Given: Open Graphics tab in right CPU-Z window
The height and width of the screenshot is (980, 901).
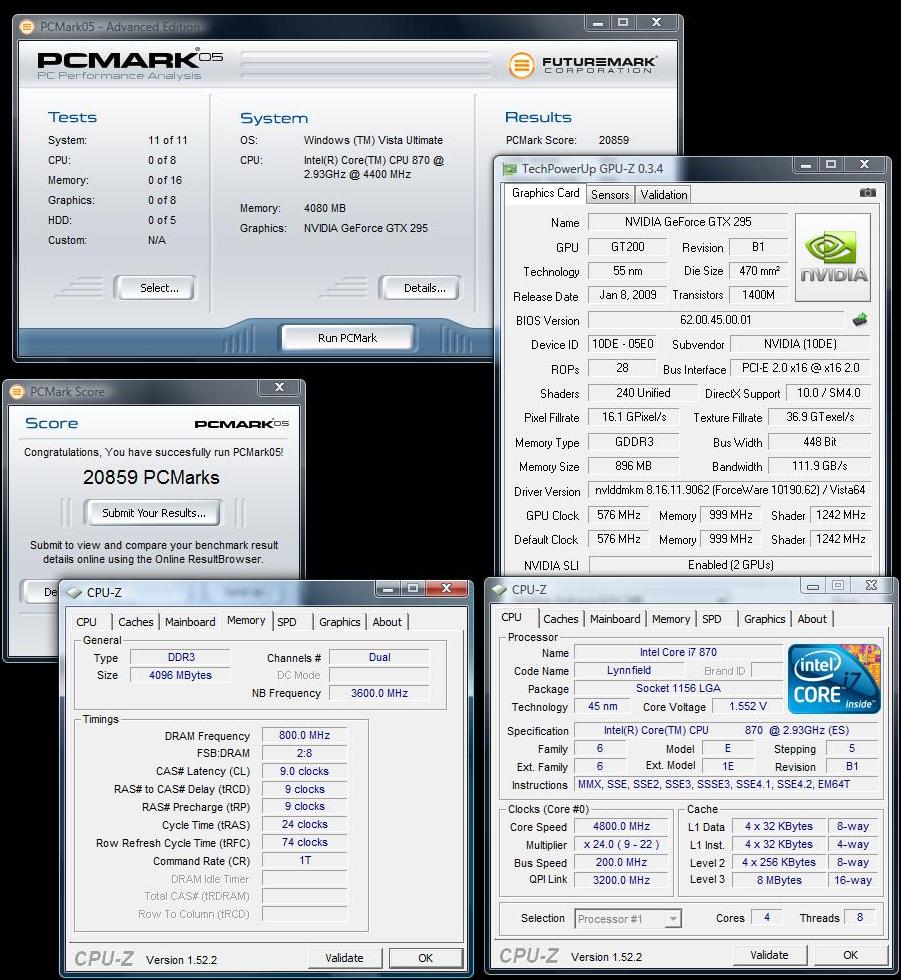Looking at the screenshot, I should (764, 619).
